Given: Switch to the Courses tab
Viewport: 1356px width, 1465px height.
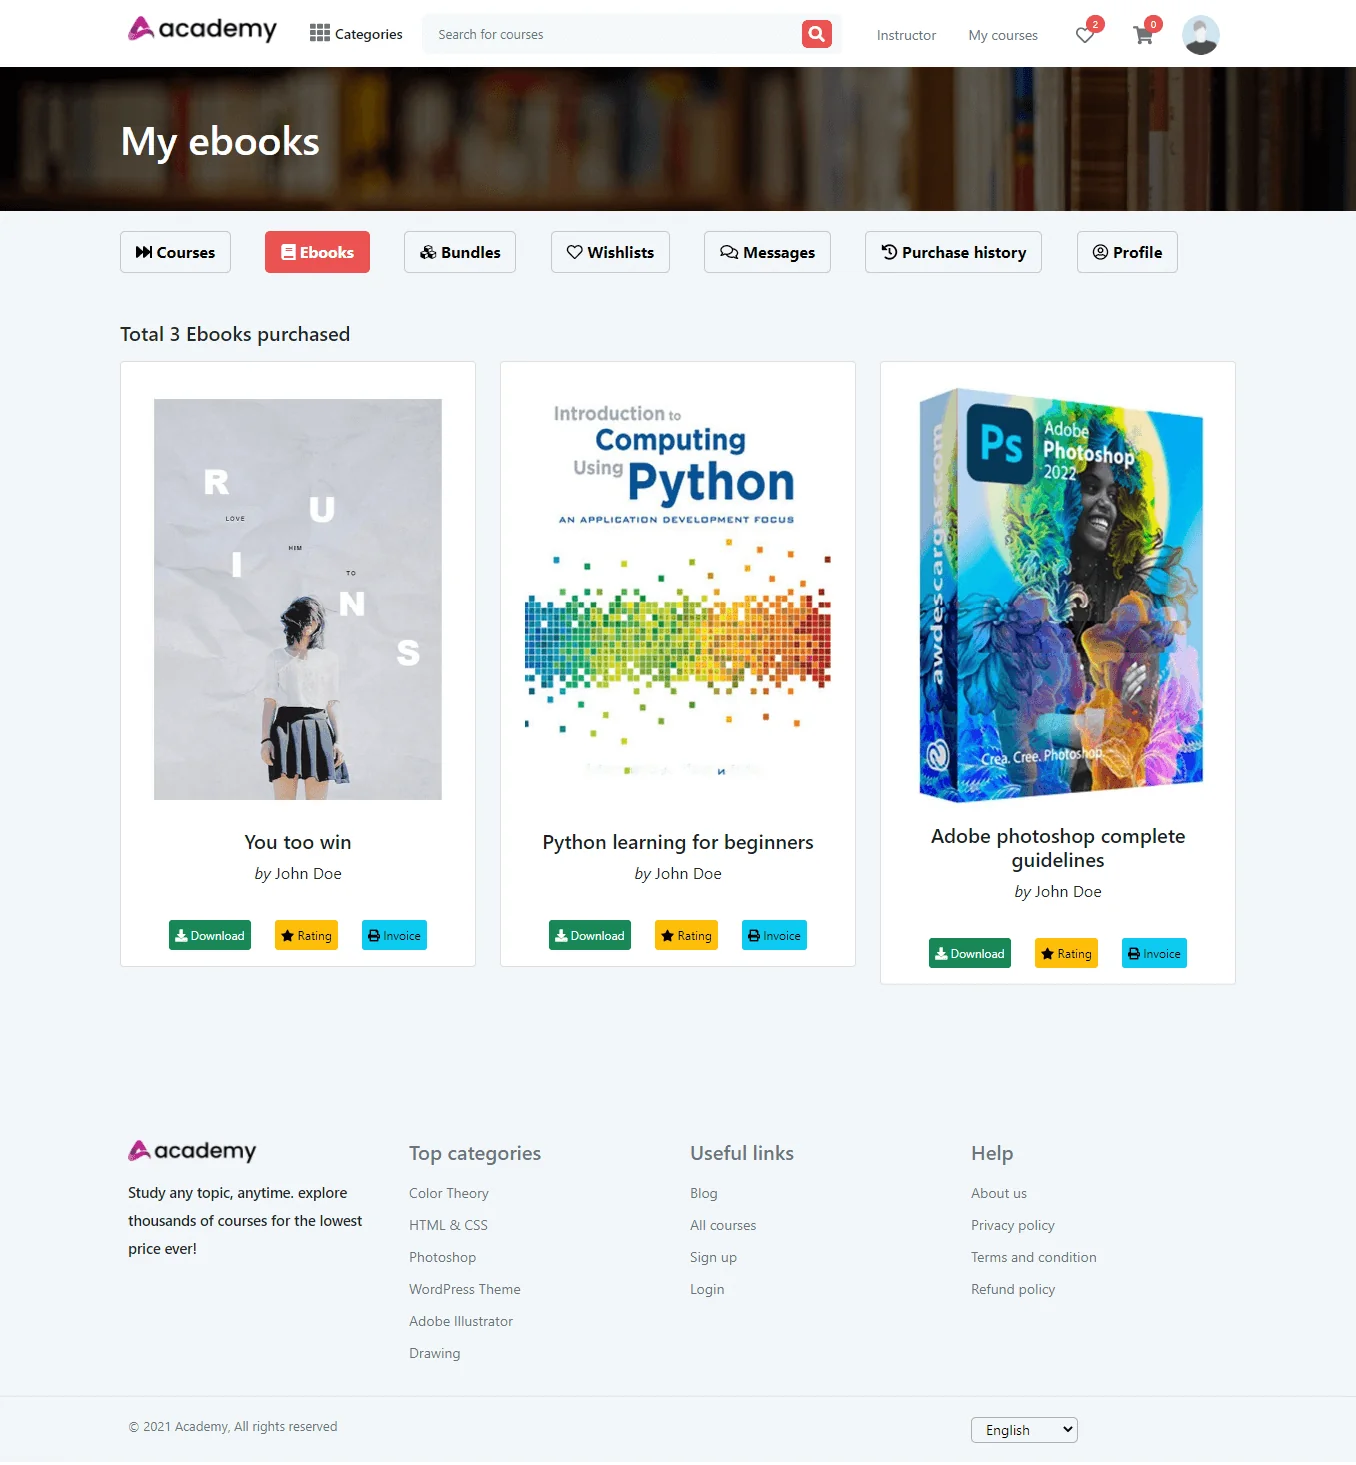Looking at the screenshot, I should pyautogui.click(x=175, y=252).
